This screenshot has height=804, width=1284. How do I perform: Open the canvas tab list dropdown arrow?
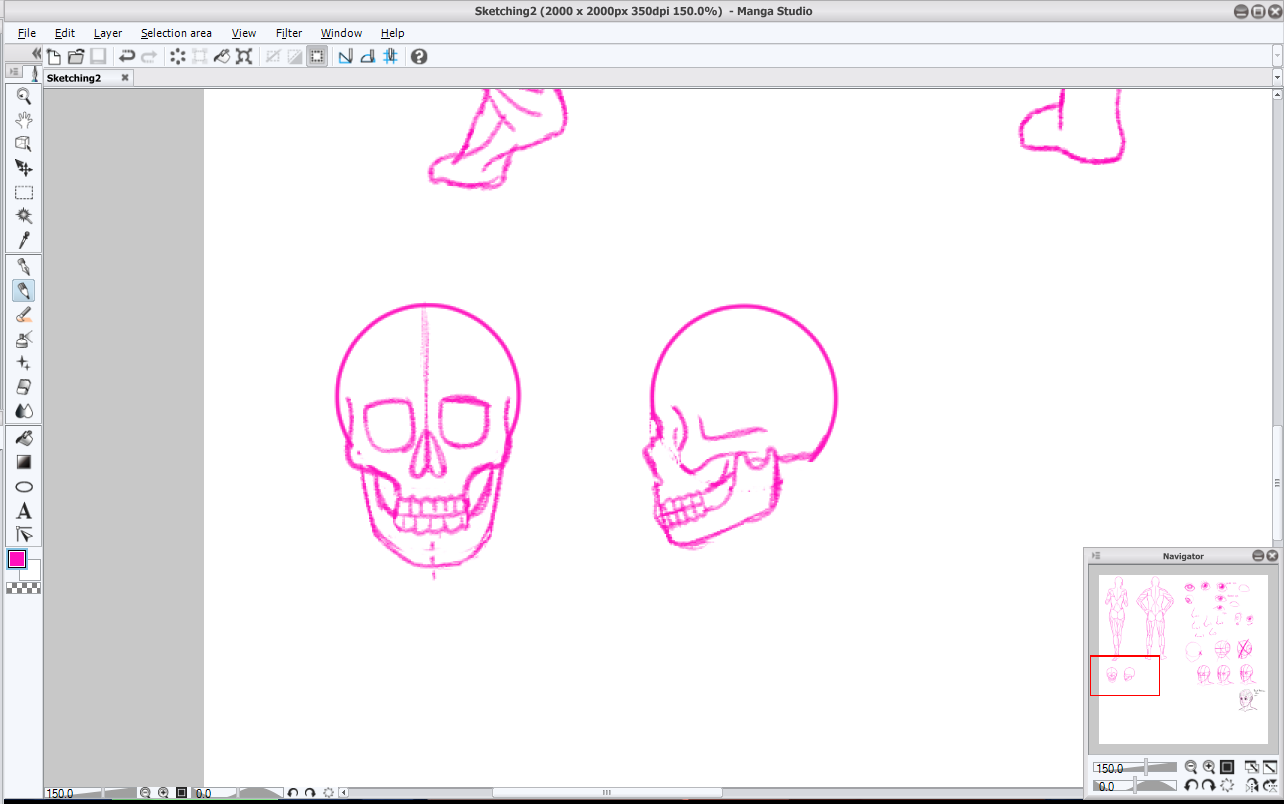click(1277, 78)
